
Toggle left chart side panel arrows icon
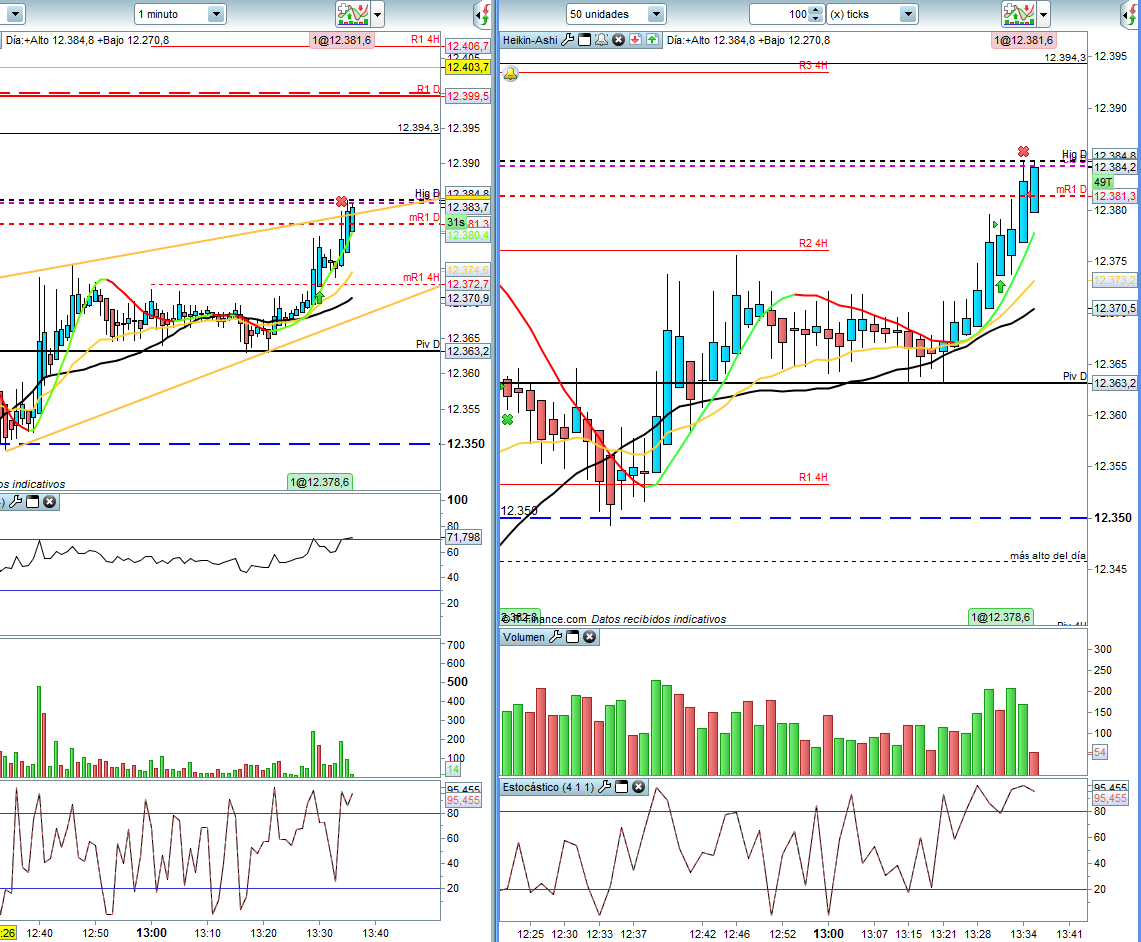[483, 14]
